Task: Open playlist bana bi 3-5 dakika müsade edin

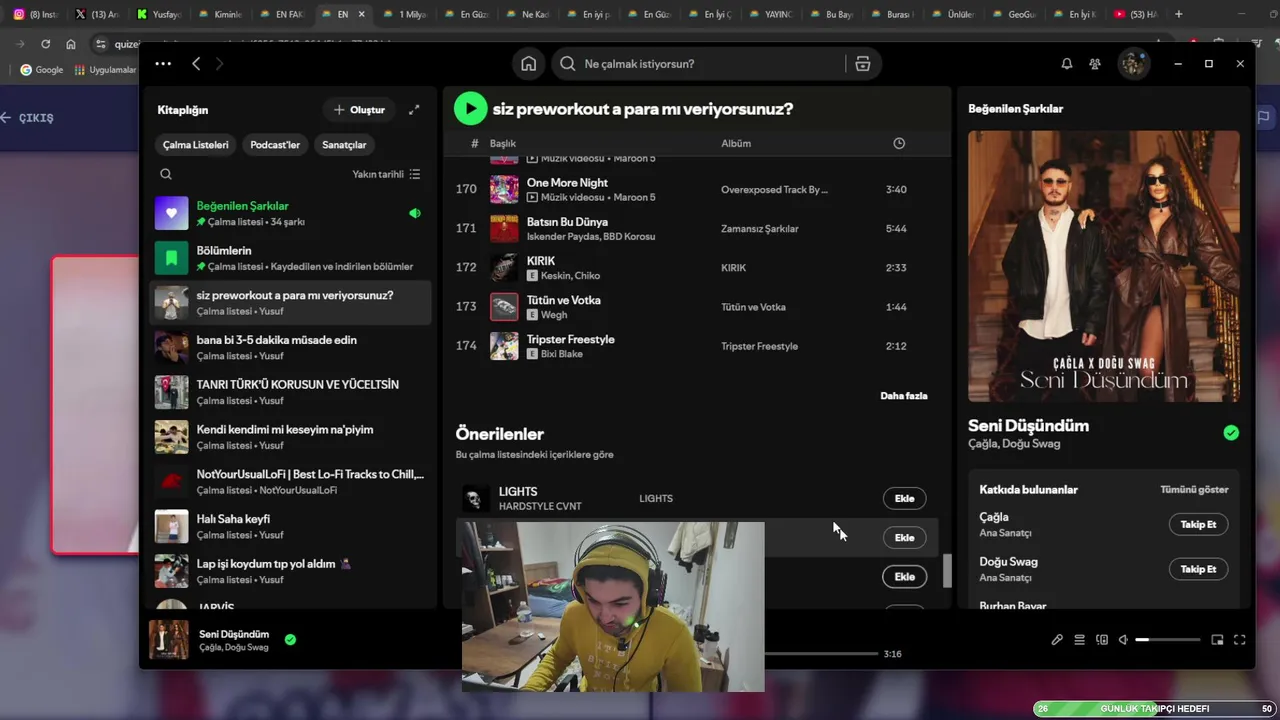Action: click(x=290, y=347)
